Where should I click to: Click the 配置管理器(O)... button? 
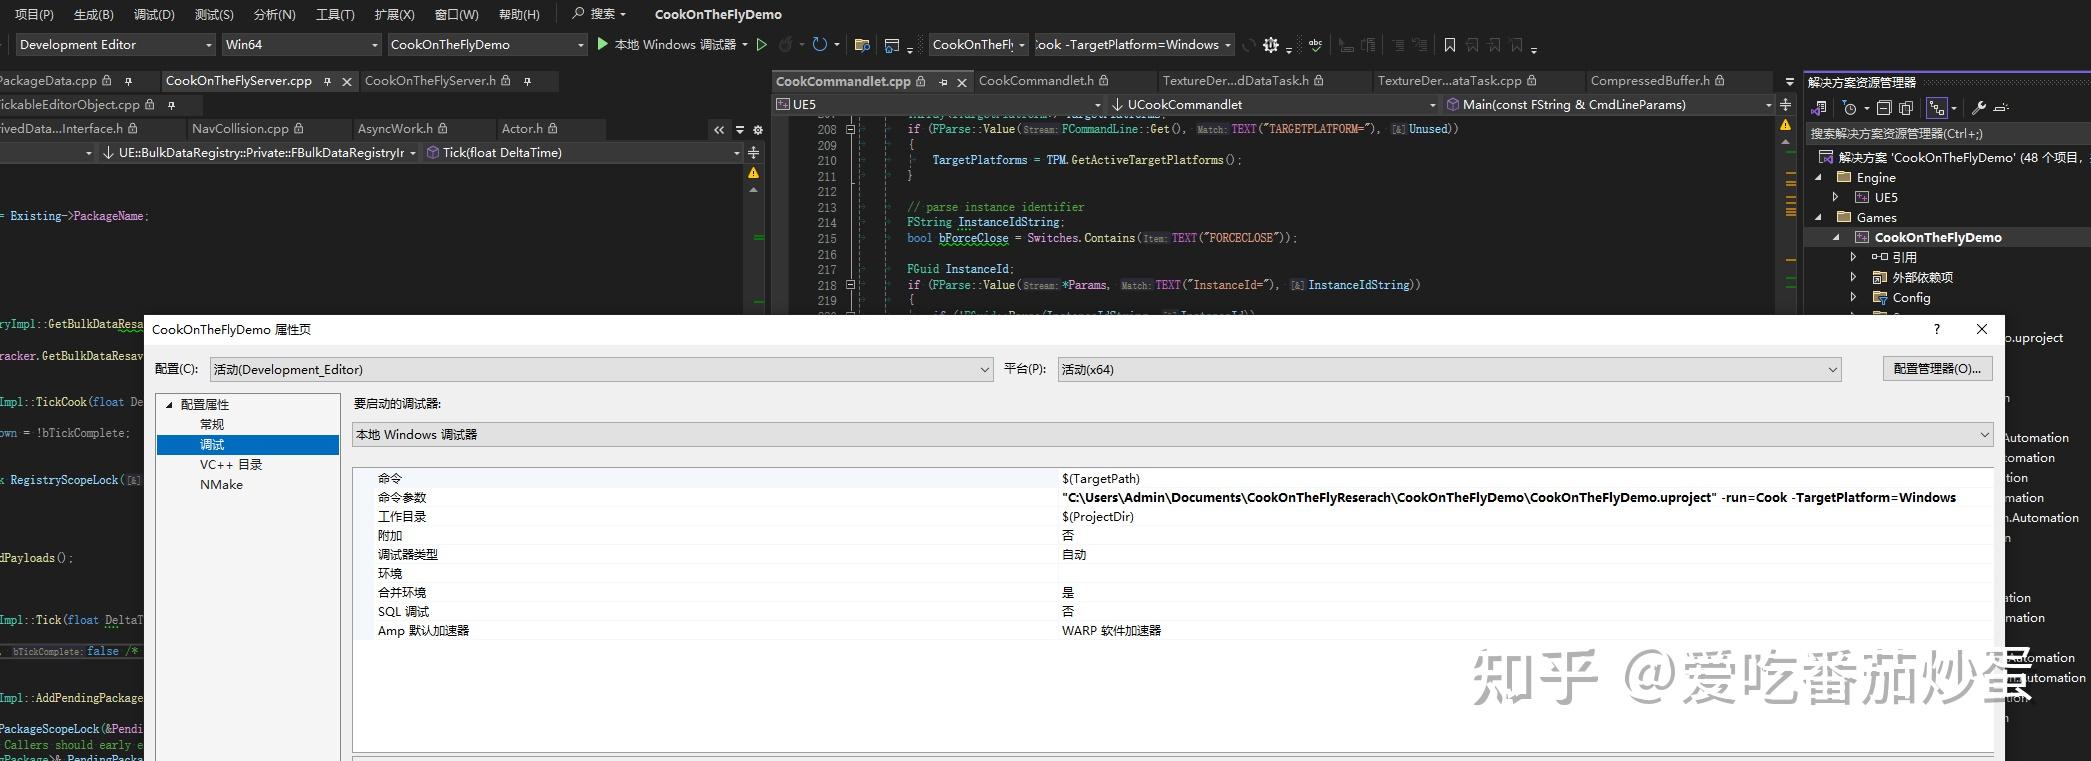pos(1936,369)
